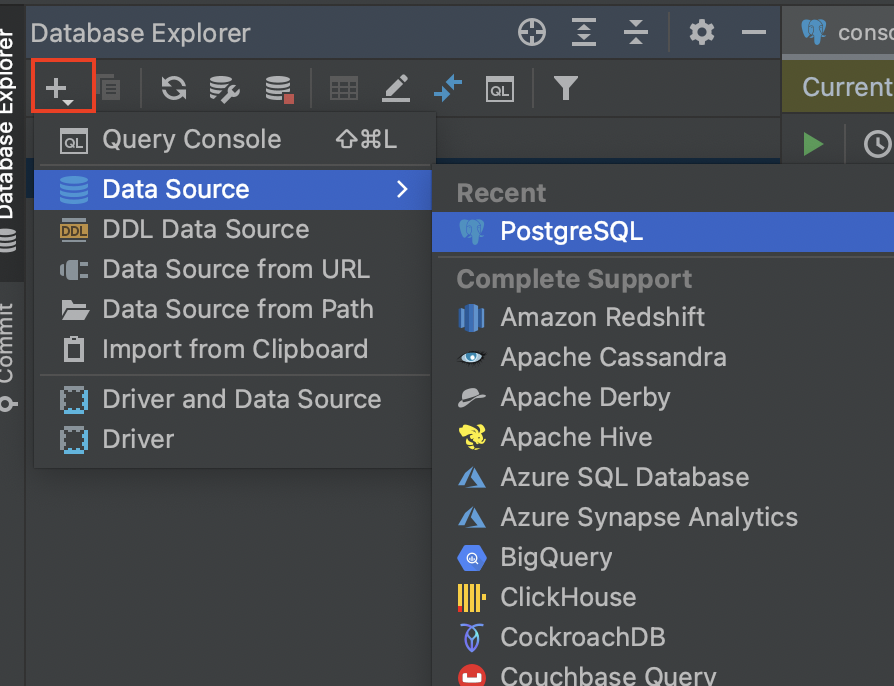Click the Select Opened File target icon
The width and height of the screenshot is (894, 686).
tap(532, 32)
